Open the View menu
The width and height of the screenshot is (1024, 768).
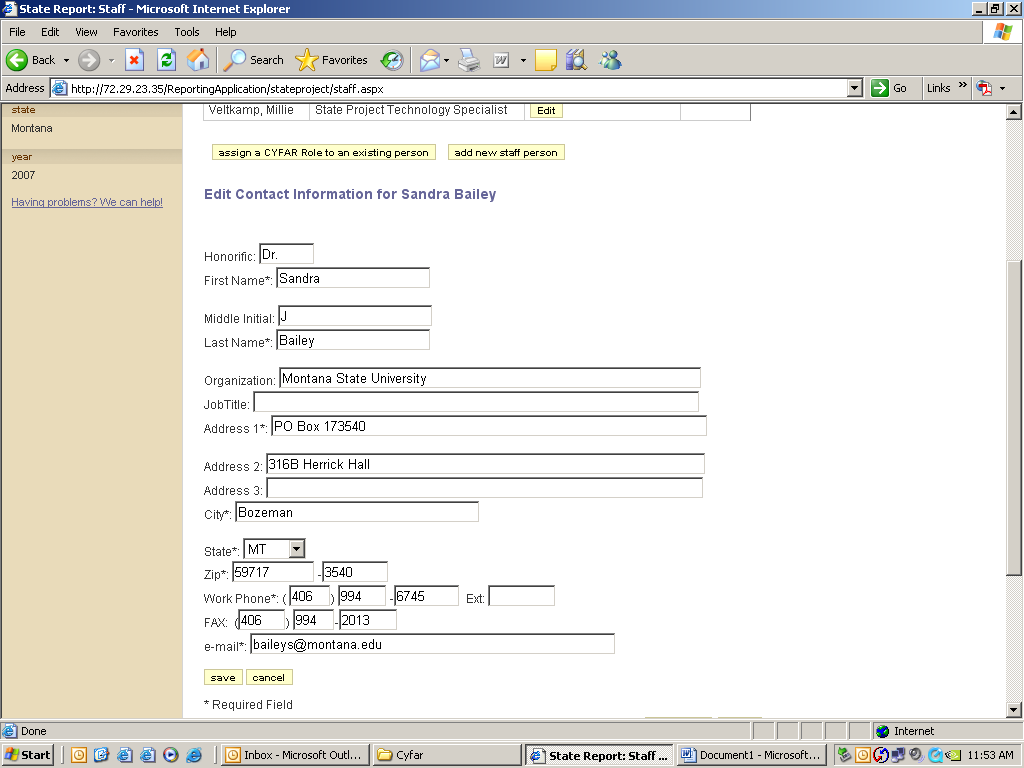pos(86,32)
